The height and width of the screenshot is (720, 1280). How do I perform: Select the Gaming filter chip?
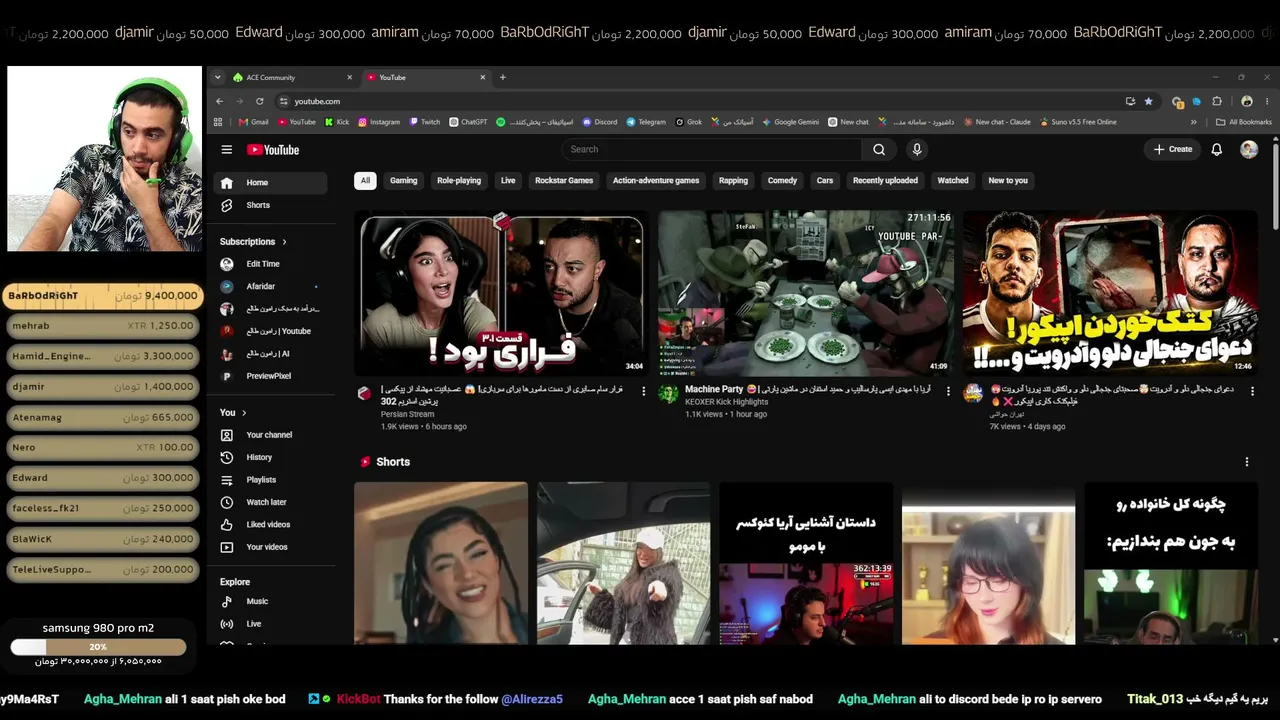pyautogui.click(x=404, y=181)
